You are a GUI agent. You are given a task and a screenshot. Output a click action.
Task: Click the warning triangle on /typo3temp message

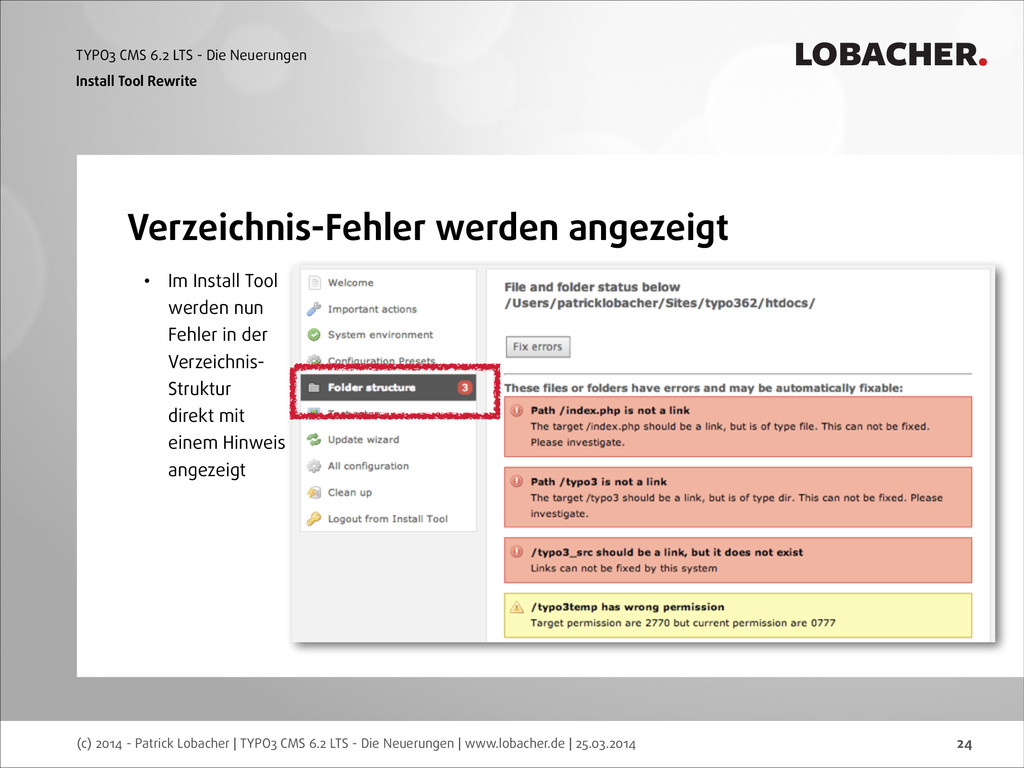point(517,607)
